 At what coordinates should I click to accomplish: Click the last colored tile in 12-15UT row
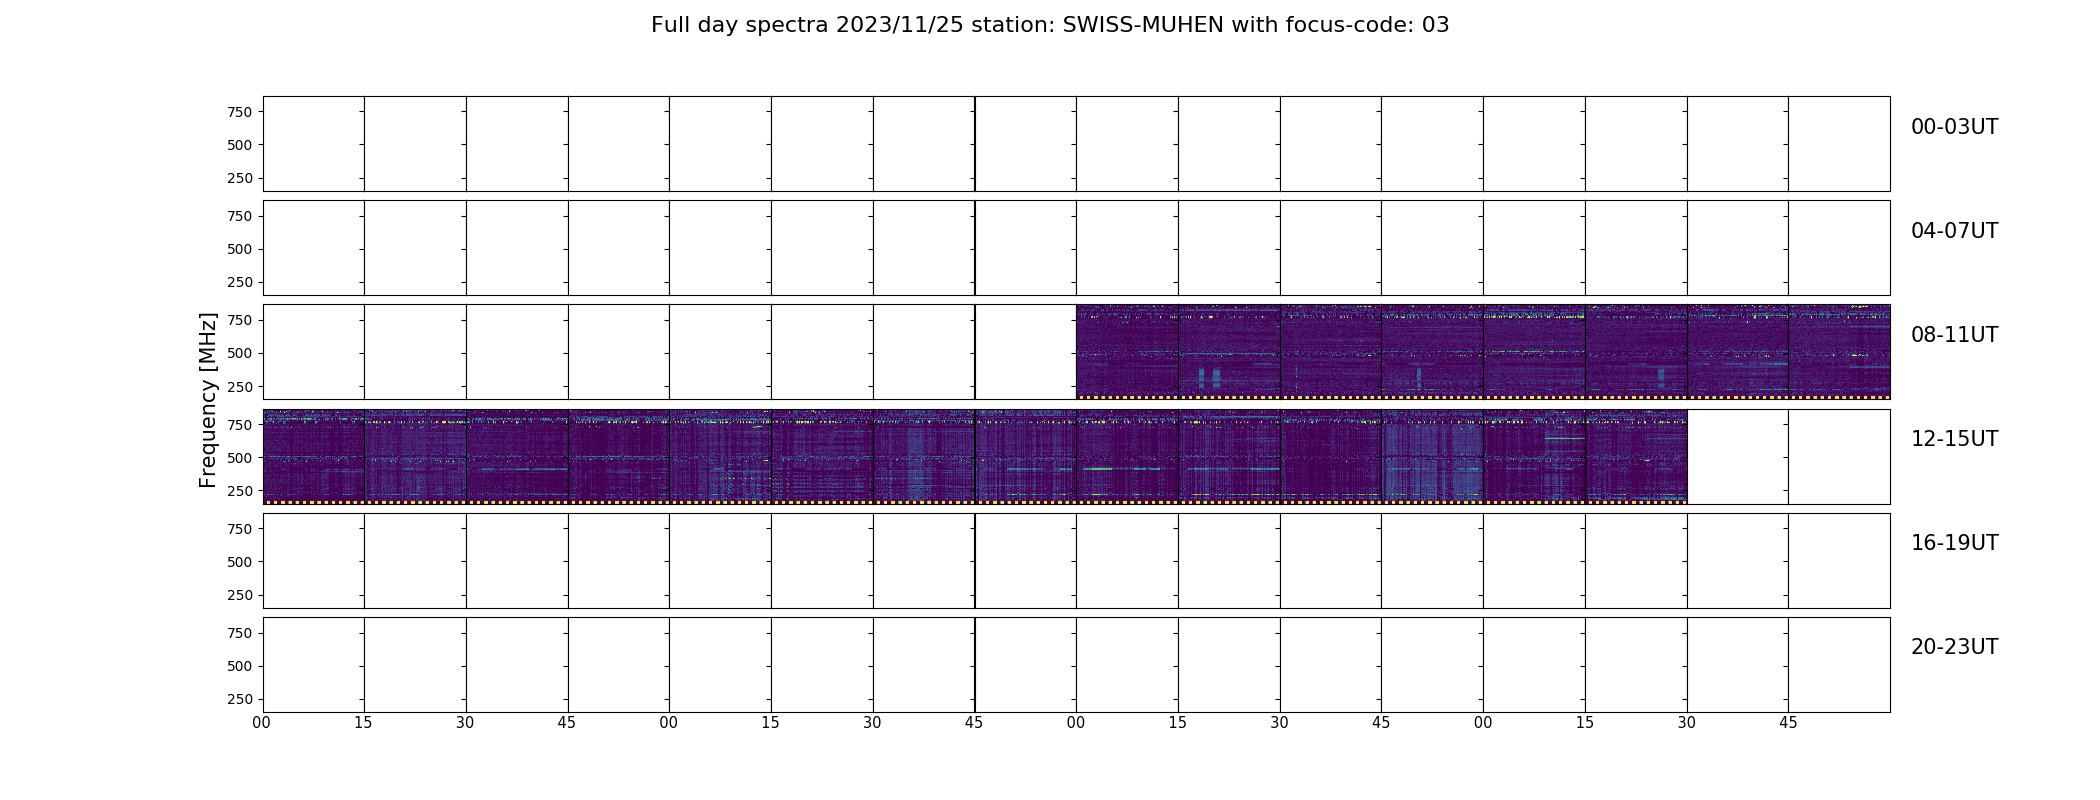coord(1636,456)
